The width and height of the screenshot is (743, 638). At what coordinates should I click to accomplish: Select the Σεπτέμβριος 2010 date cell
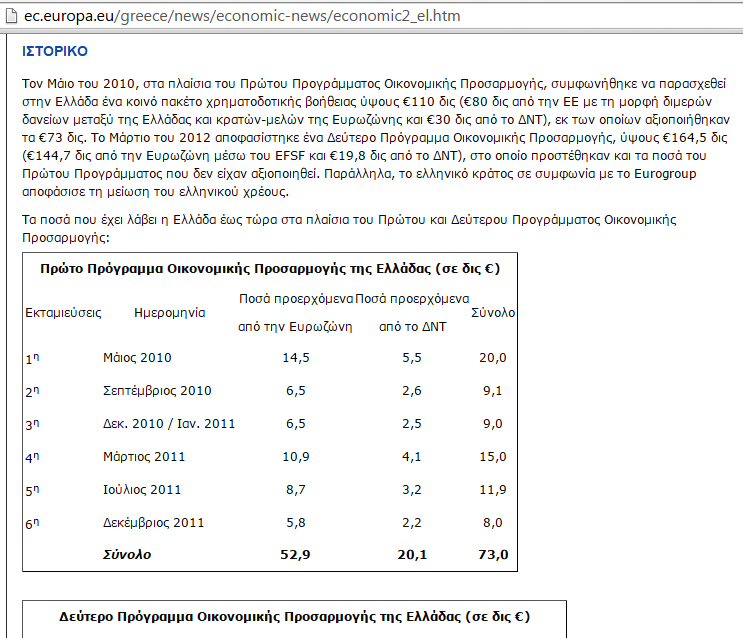(x=157, y=391)
